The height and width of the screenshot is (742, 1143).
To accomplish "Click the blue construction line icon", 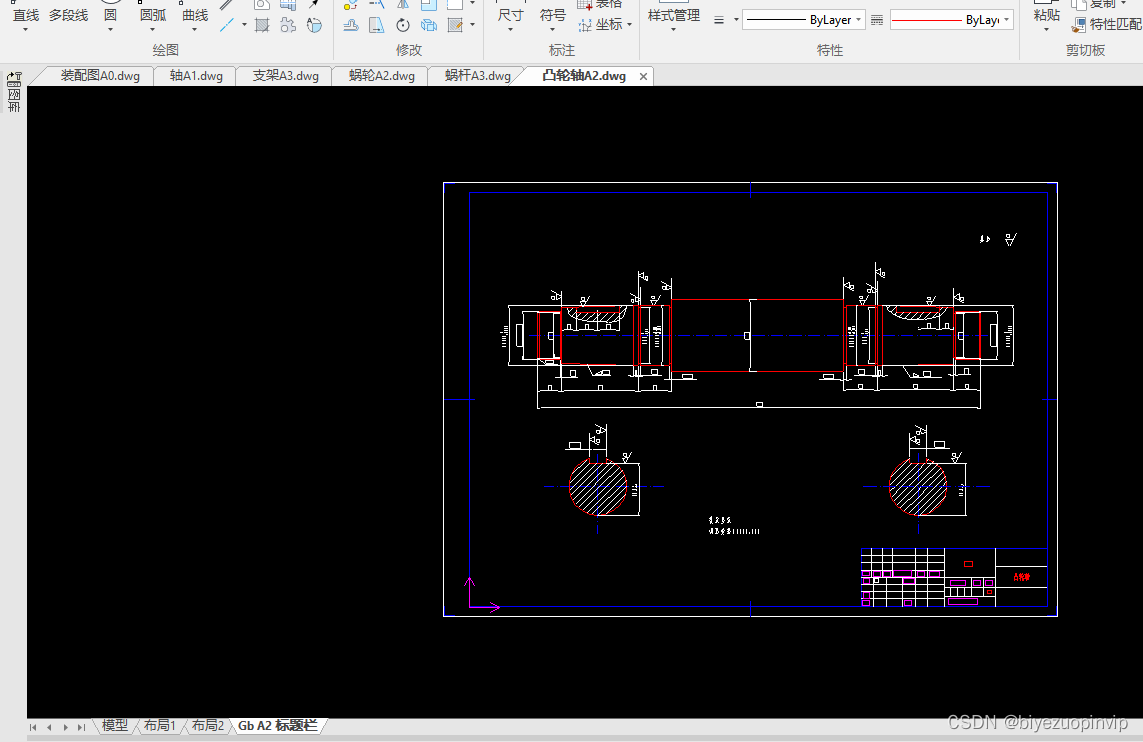I will tap(227, 26).
